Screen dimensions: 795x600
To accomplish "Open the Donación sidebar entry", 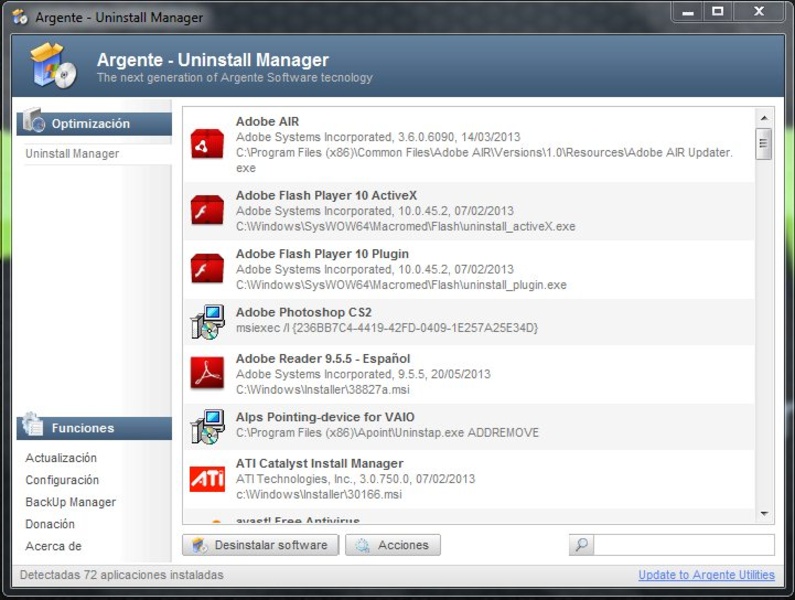I will (50, 524).
